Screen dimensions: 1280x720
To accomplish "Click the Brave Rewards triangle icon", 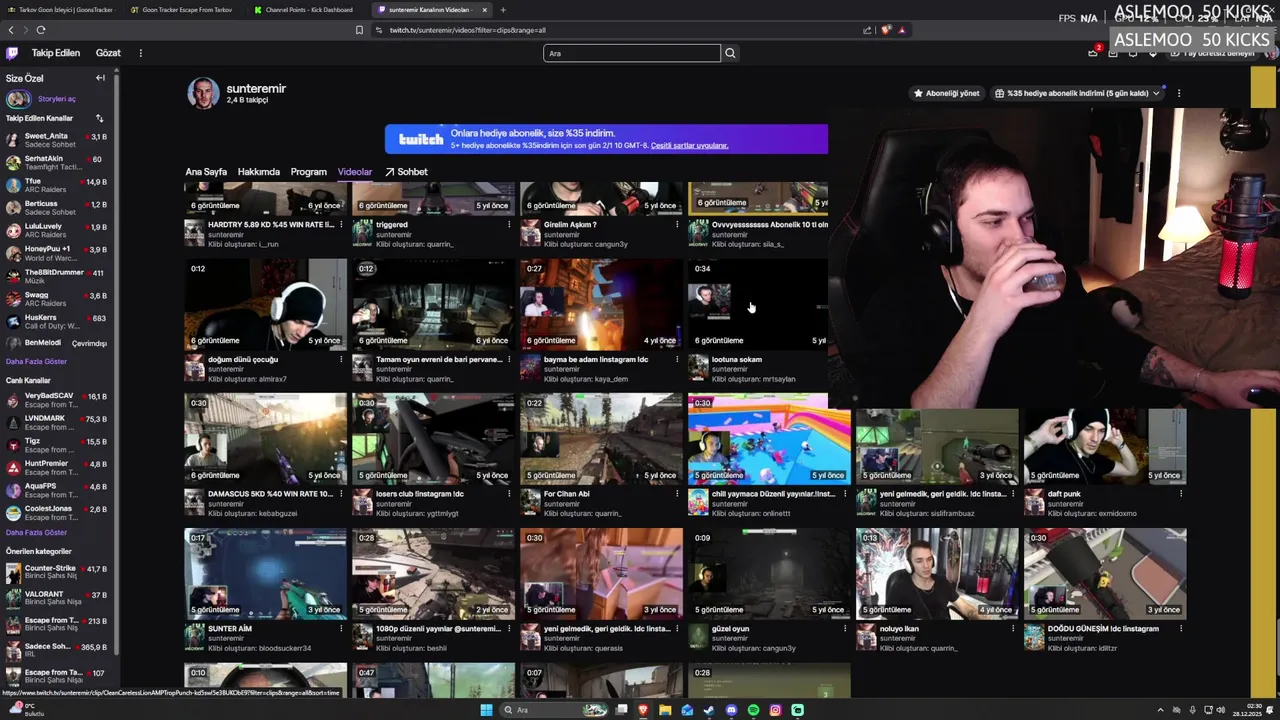I will pos(902,30).
